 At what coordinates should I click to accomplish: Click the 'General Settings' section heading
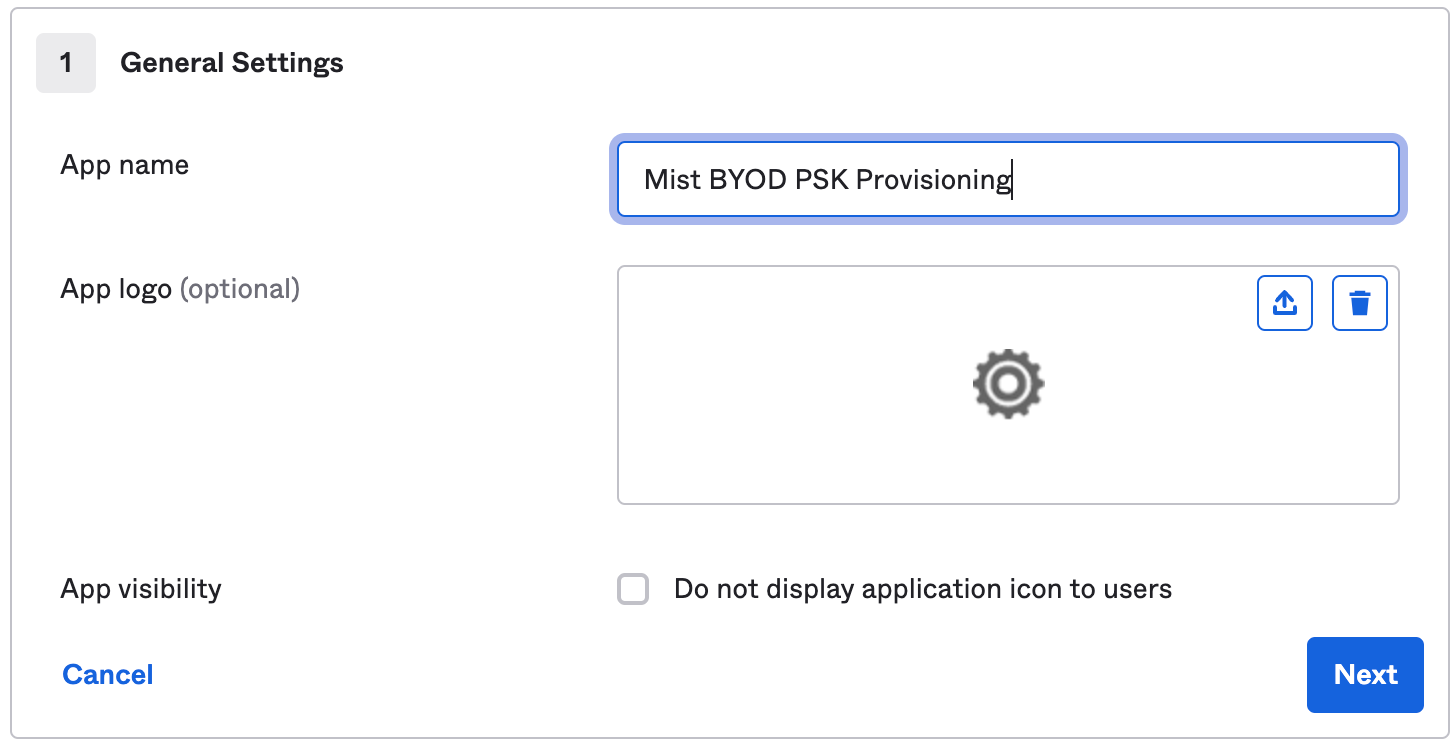232,63
